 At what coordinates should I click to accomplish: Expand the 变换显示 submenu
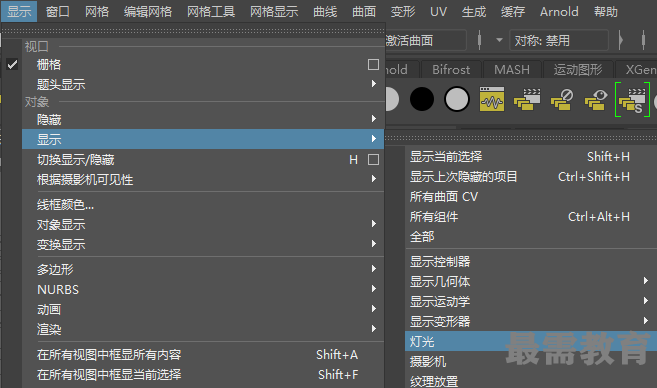coord(373,244)
